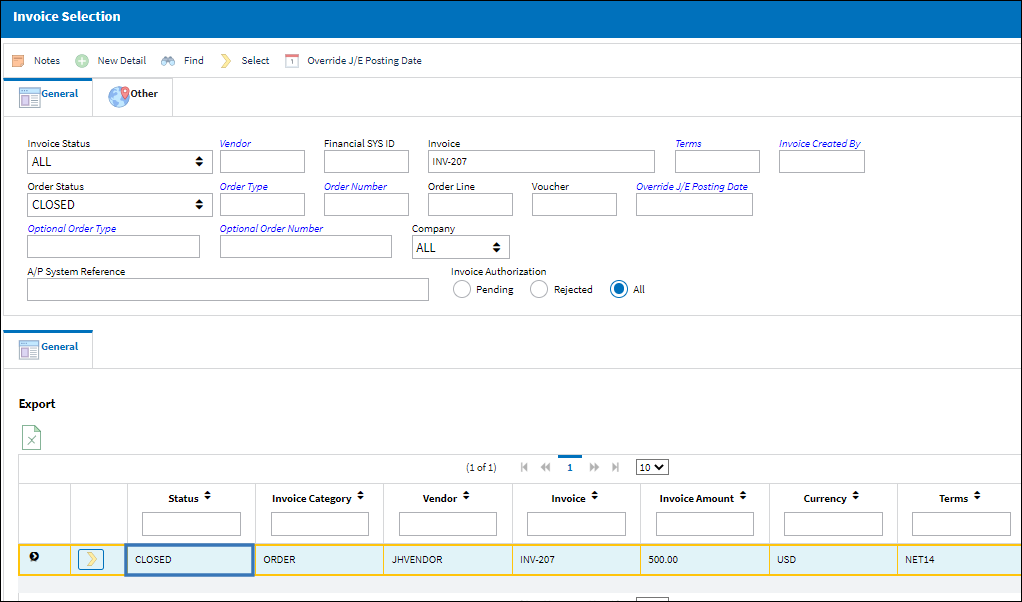Sort by Invoice Amount column
The image size is (1022, 602).
click(743, 496)
